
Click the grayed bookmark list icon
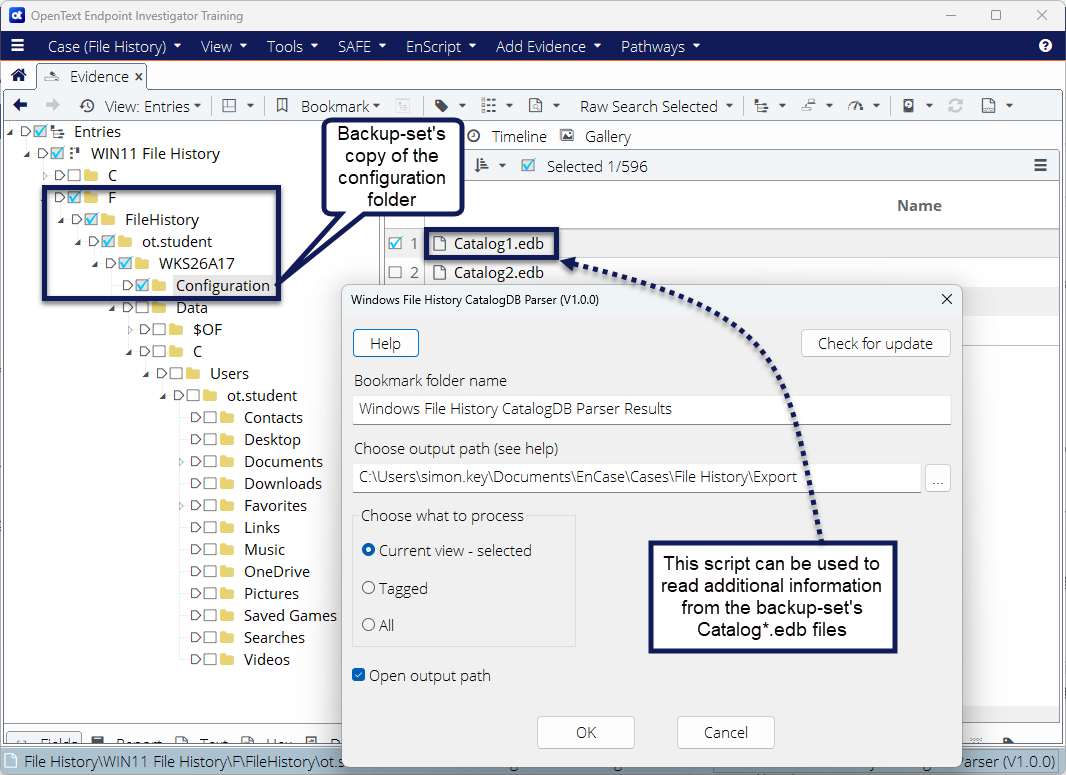tap(403, 106)
